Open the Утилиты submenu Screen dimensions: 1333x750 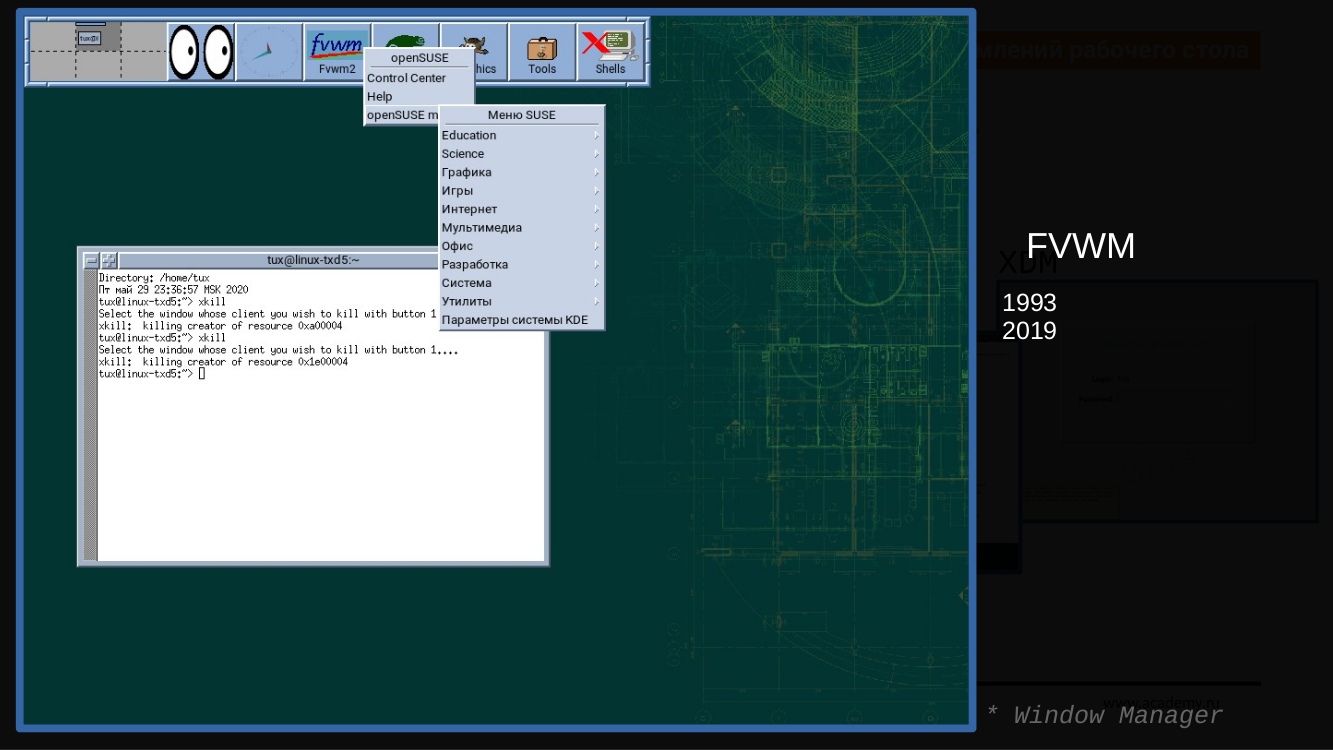522,301
